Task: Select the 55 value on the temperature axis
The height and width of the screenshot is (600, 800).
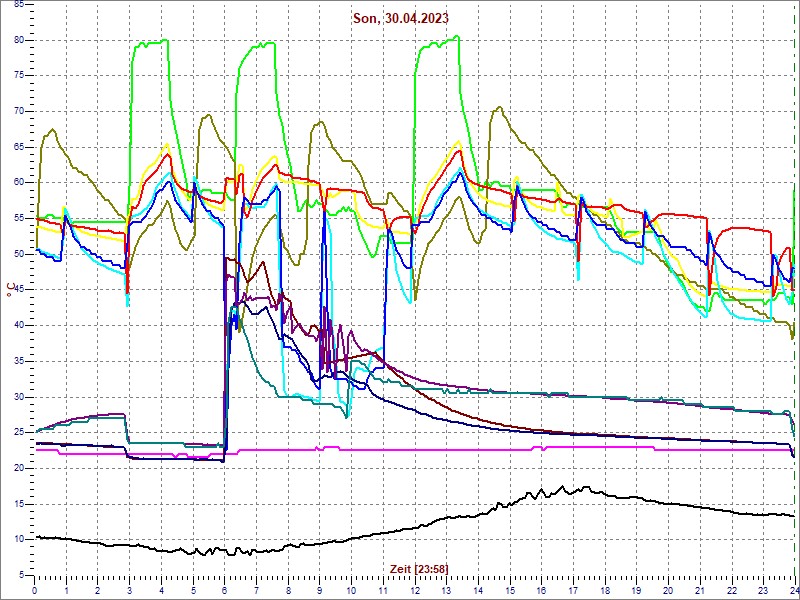Action: point(17,218)
